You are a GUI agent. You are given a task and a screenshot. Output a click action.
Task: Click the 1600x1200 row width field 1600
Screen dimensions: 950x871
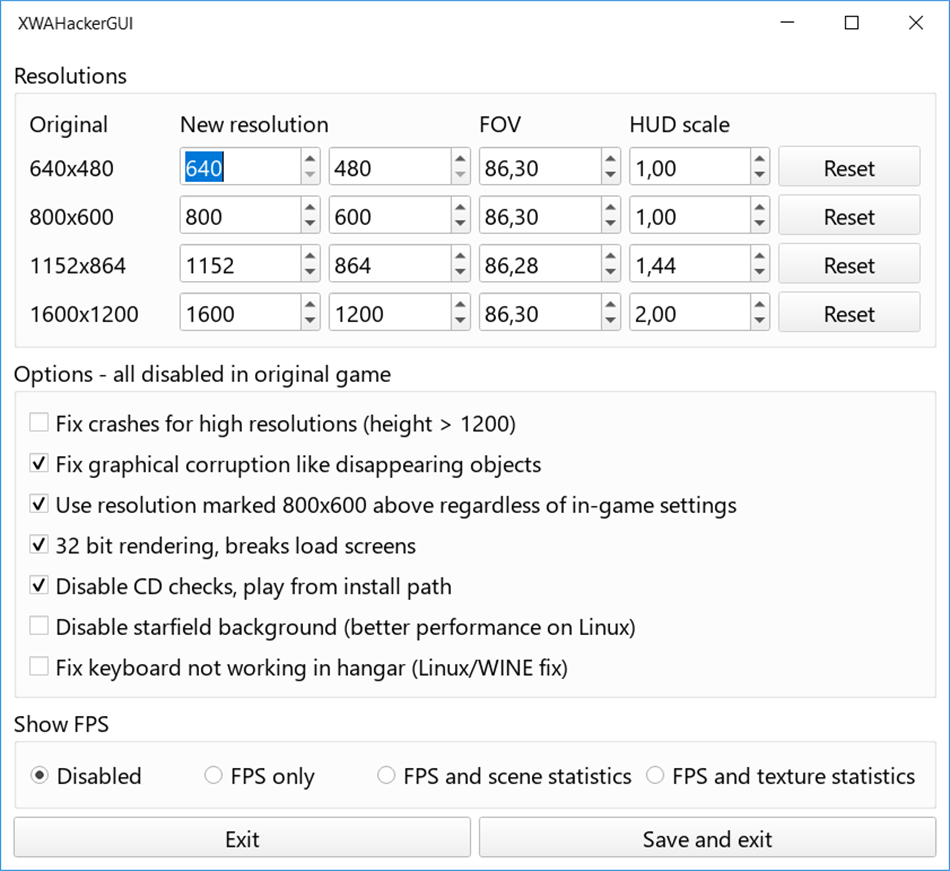click(241, 312)
